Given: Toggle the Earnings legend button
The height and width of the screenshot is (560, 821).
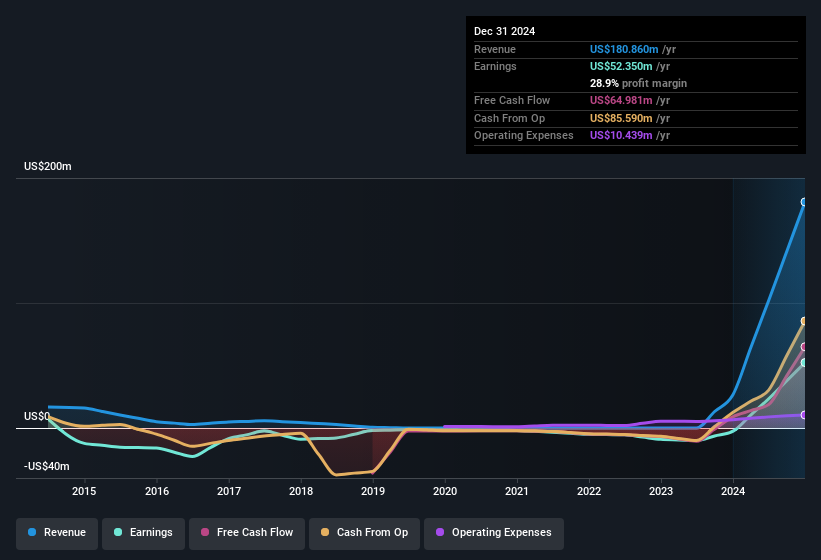Looking at the screenshot, I should pyautogui.click(x=143, y=533).
